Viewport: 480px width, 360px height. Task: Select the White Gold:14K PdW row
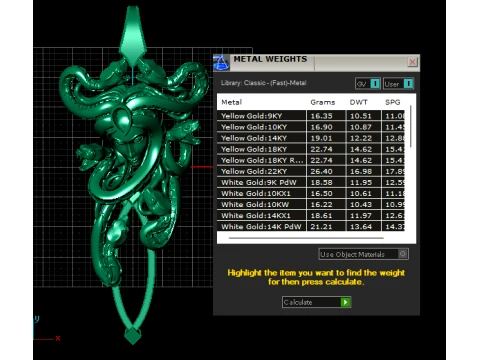tap(311, 226)
